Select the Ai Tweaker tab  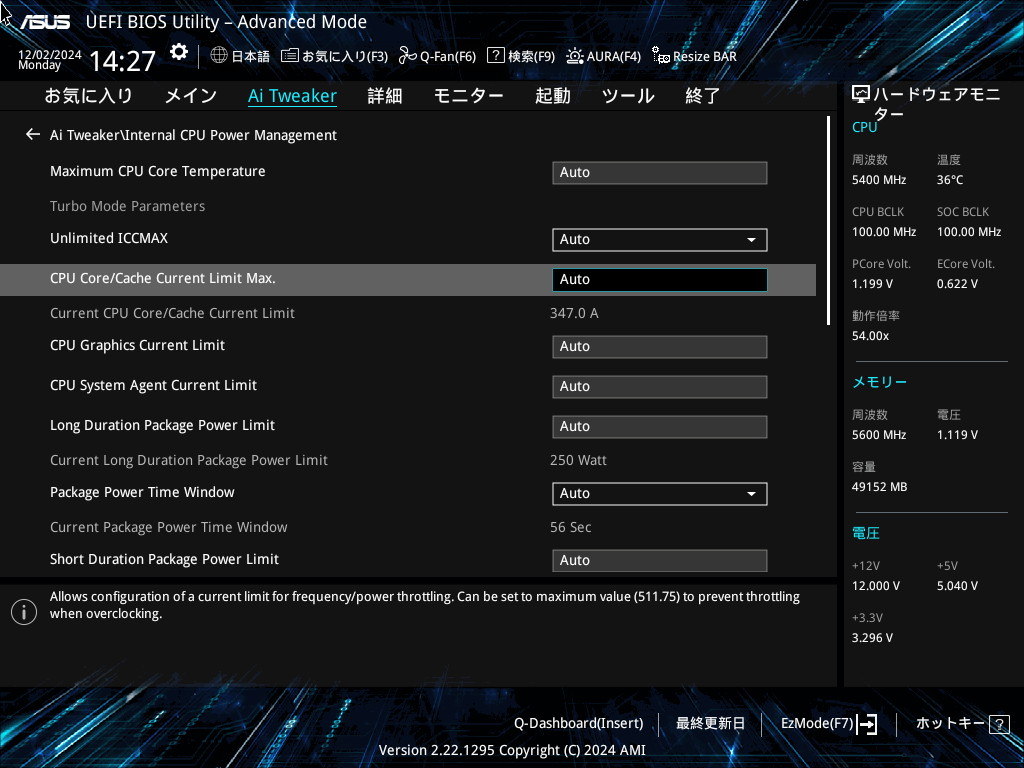click(x=293, y=96)
